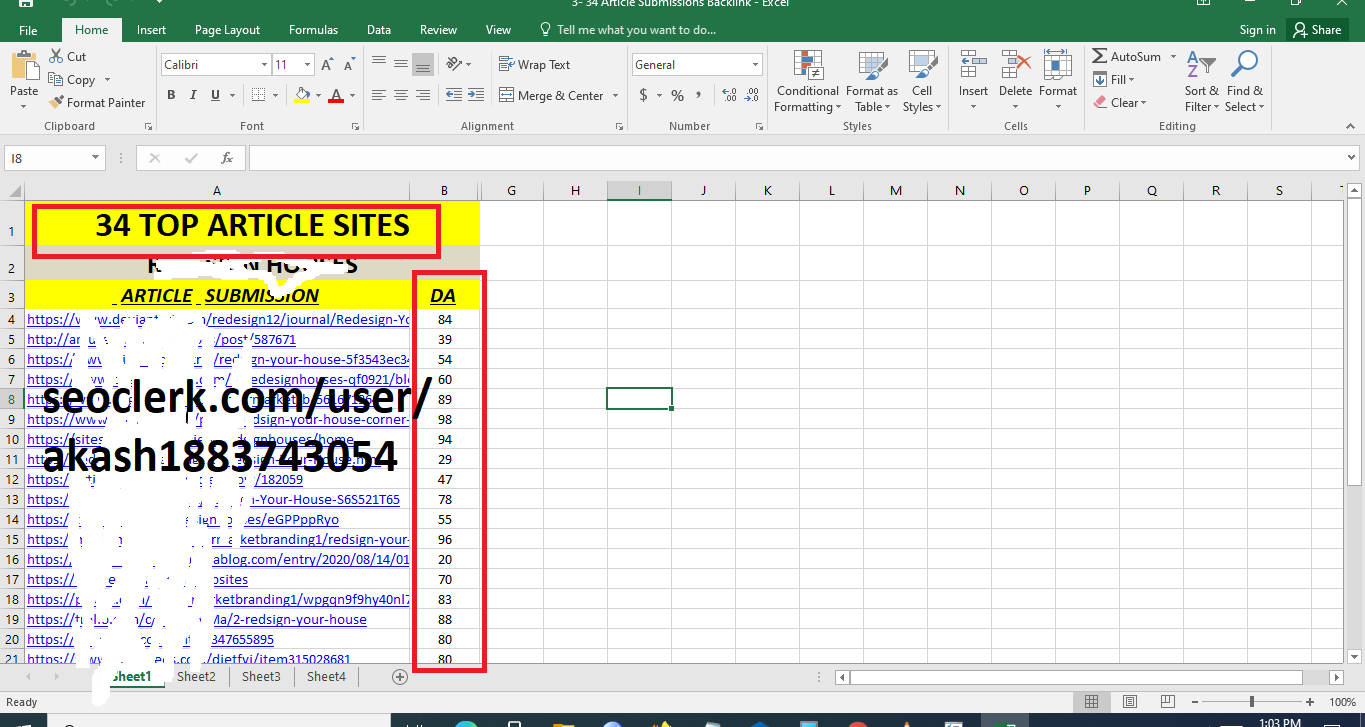Click the Delete cells icon

click(x=1015, y=66)
